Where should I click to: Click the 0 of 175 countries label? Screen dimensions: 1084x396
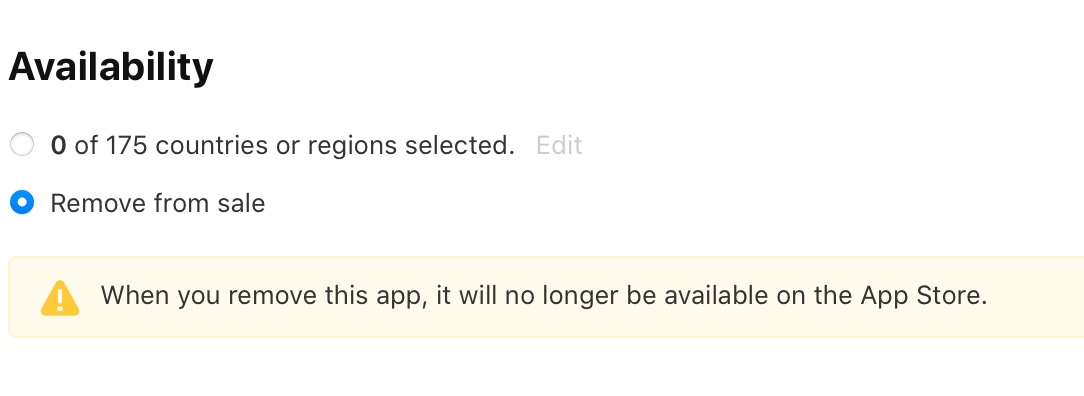[283, 145]
